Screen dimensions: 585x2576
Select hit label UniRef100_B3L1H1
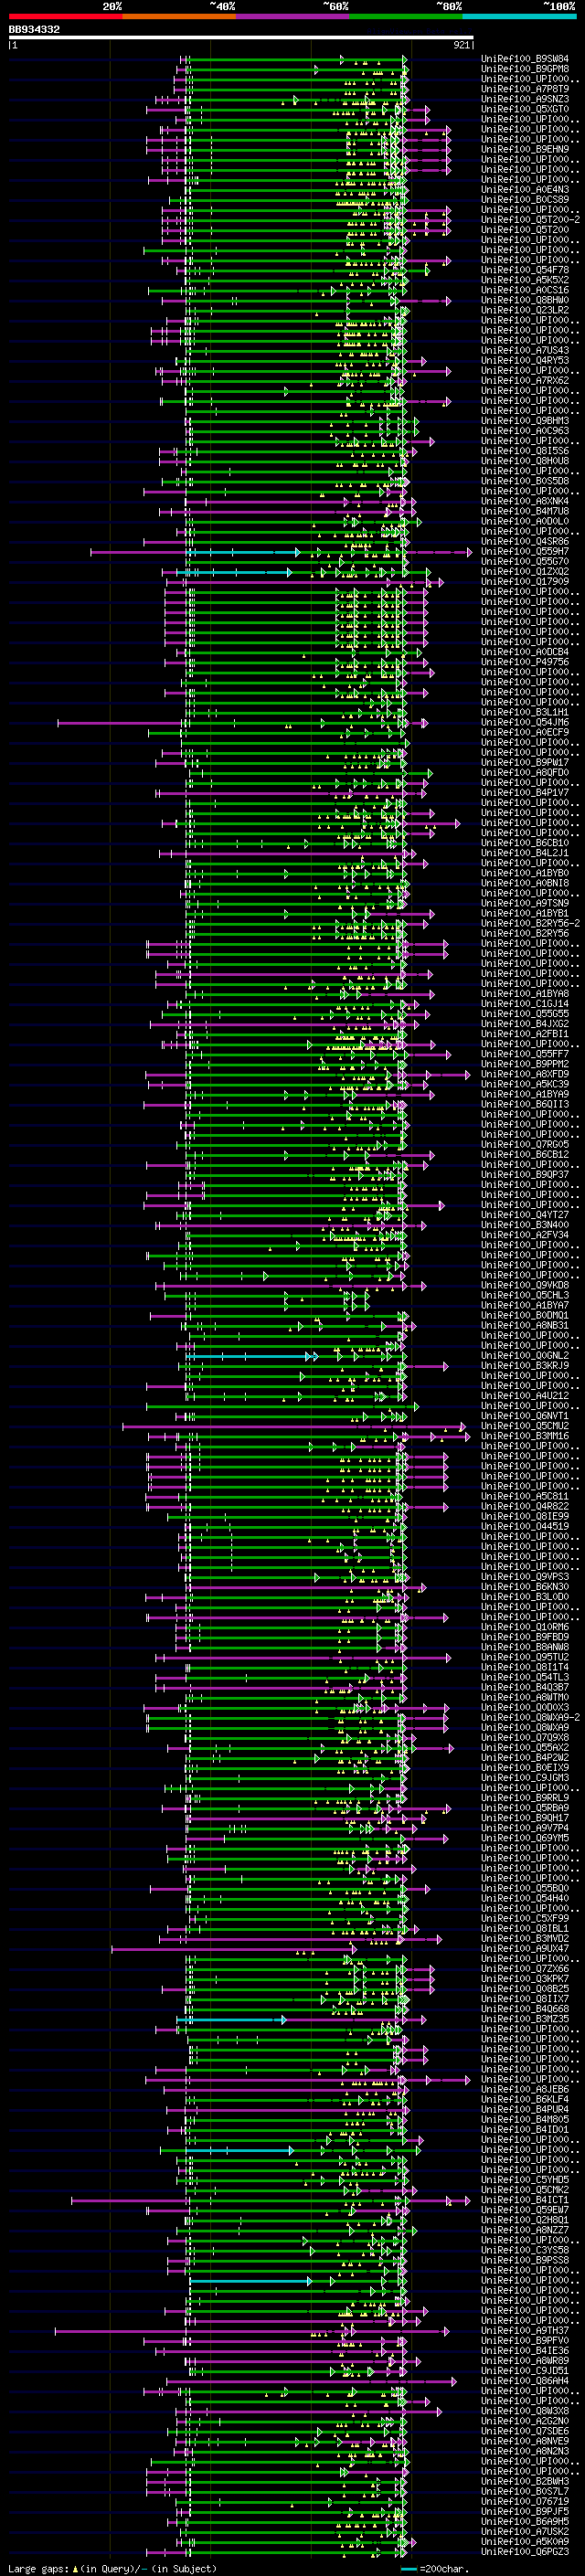pos(525,712)
